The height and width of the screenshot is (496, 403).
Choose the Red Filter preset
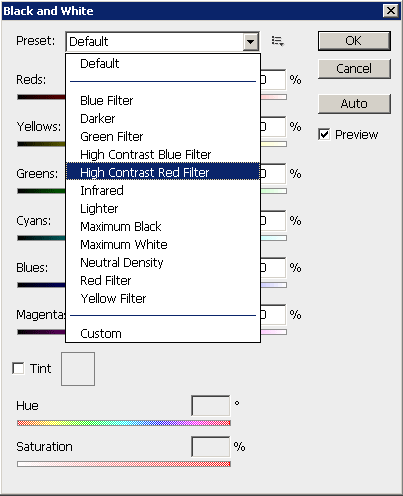pyautogui.click(x=163, y=280)
